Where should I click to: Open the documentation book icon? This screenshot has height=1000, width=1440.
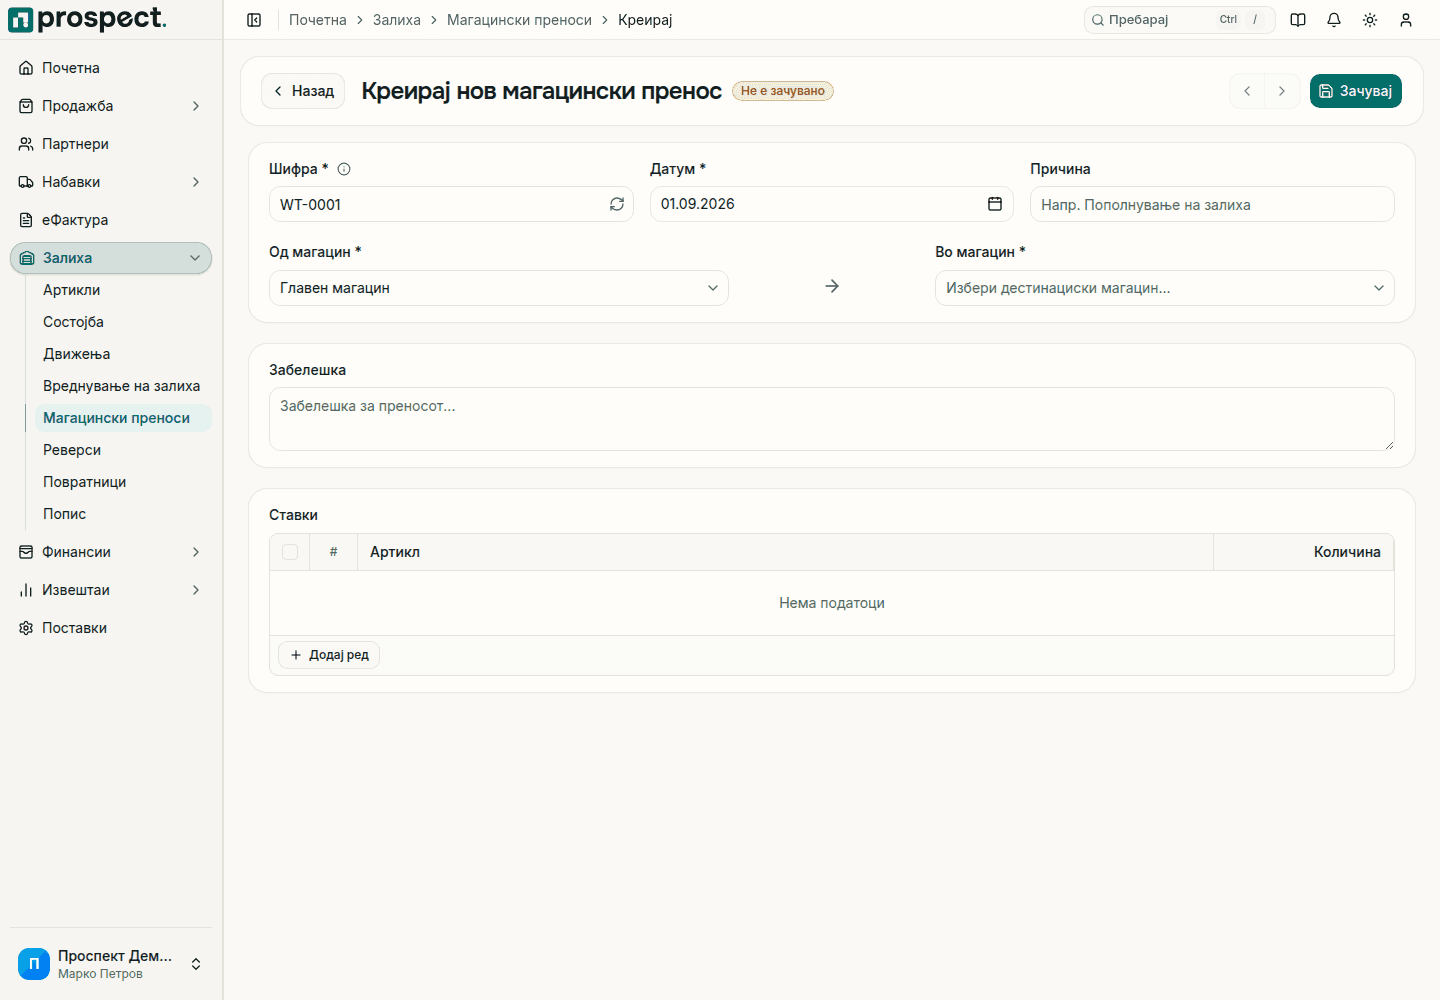(1298, 20)
